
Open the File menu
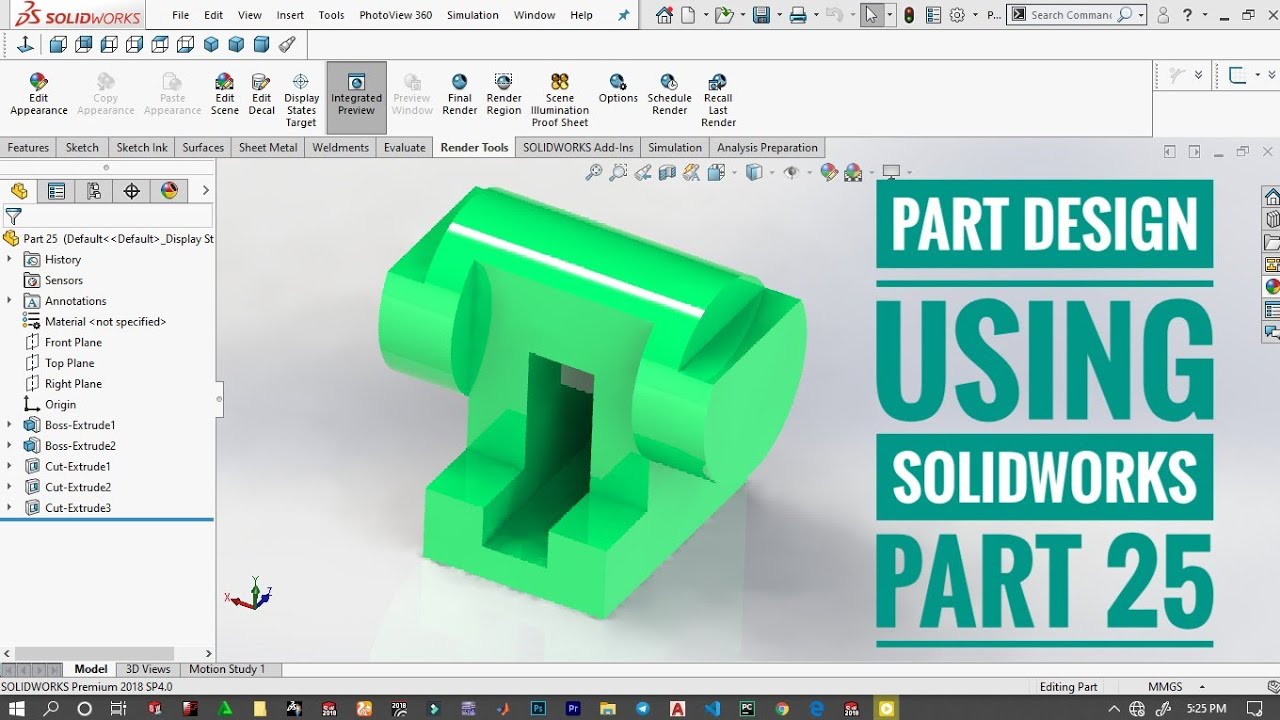[x=180, y=15]
